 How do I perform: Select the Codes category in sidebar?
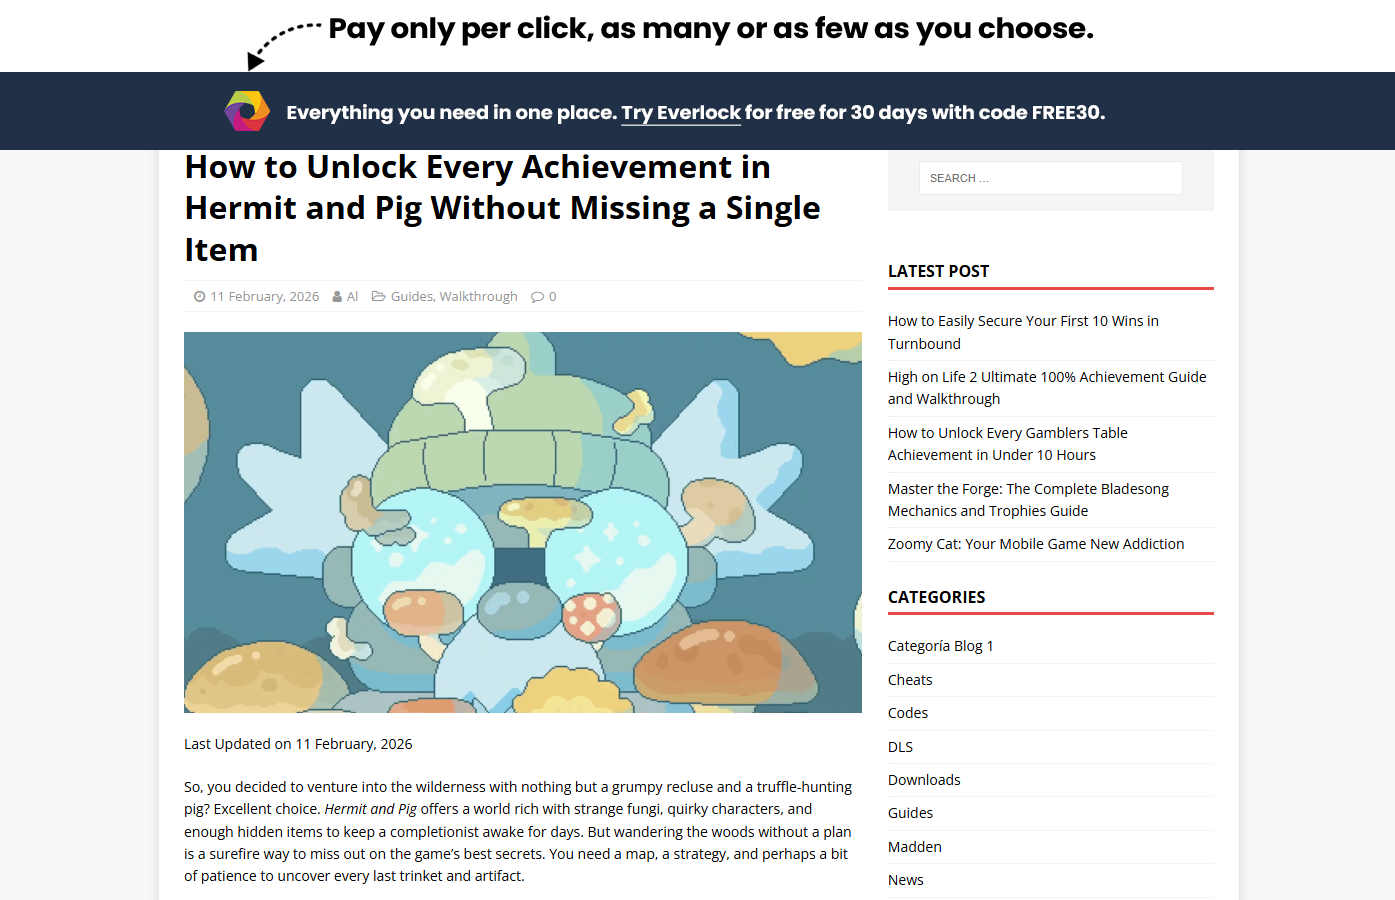click(908, 713)
